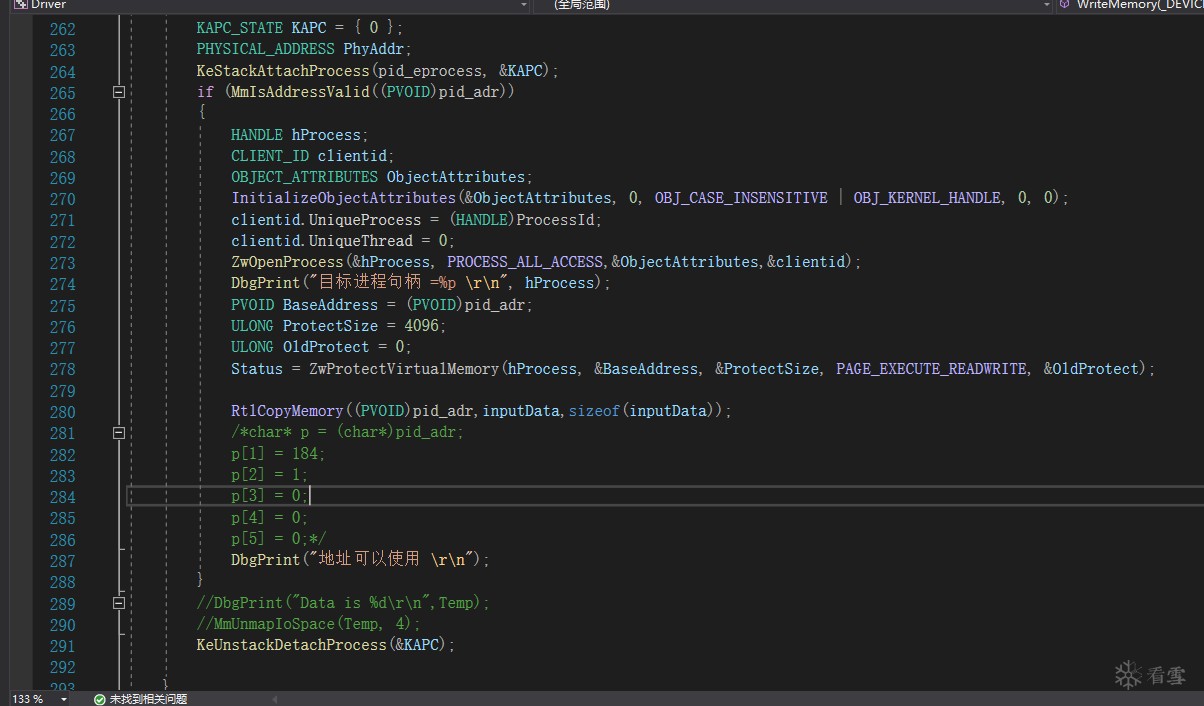Open the Driver project dropdown
This screenshot has height=706, width=1204.
click(x=524, y=5)
